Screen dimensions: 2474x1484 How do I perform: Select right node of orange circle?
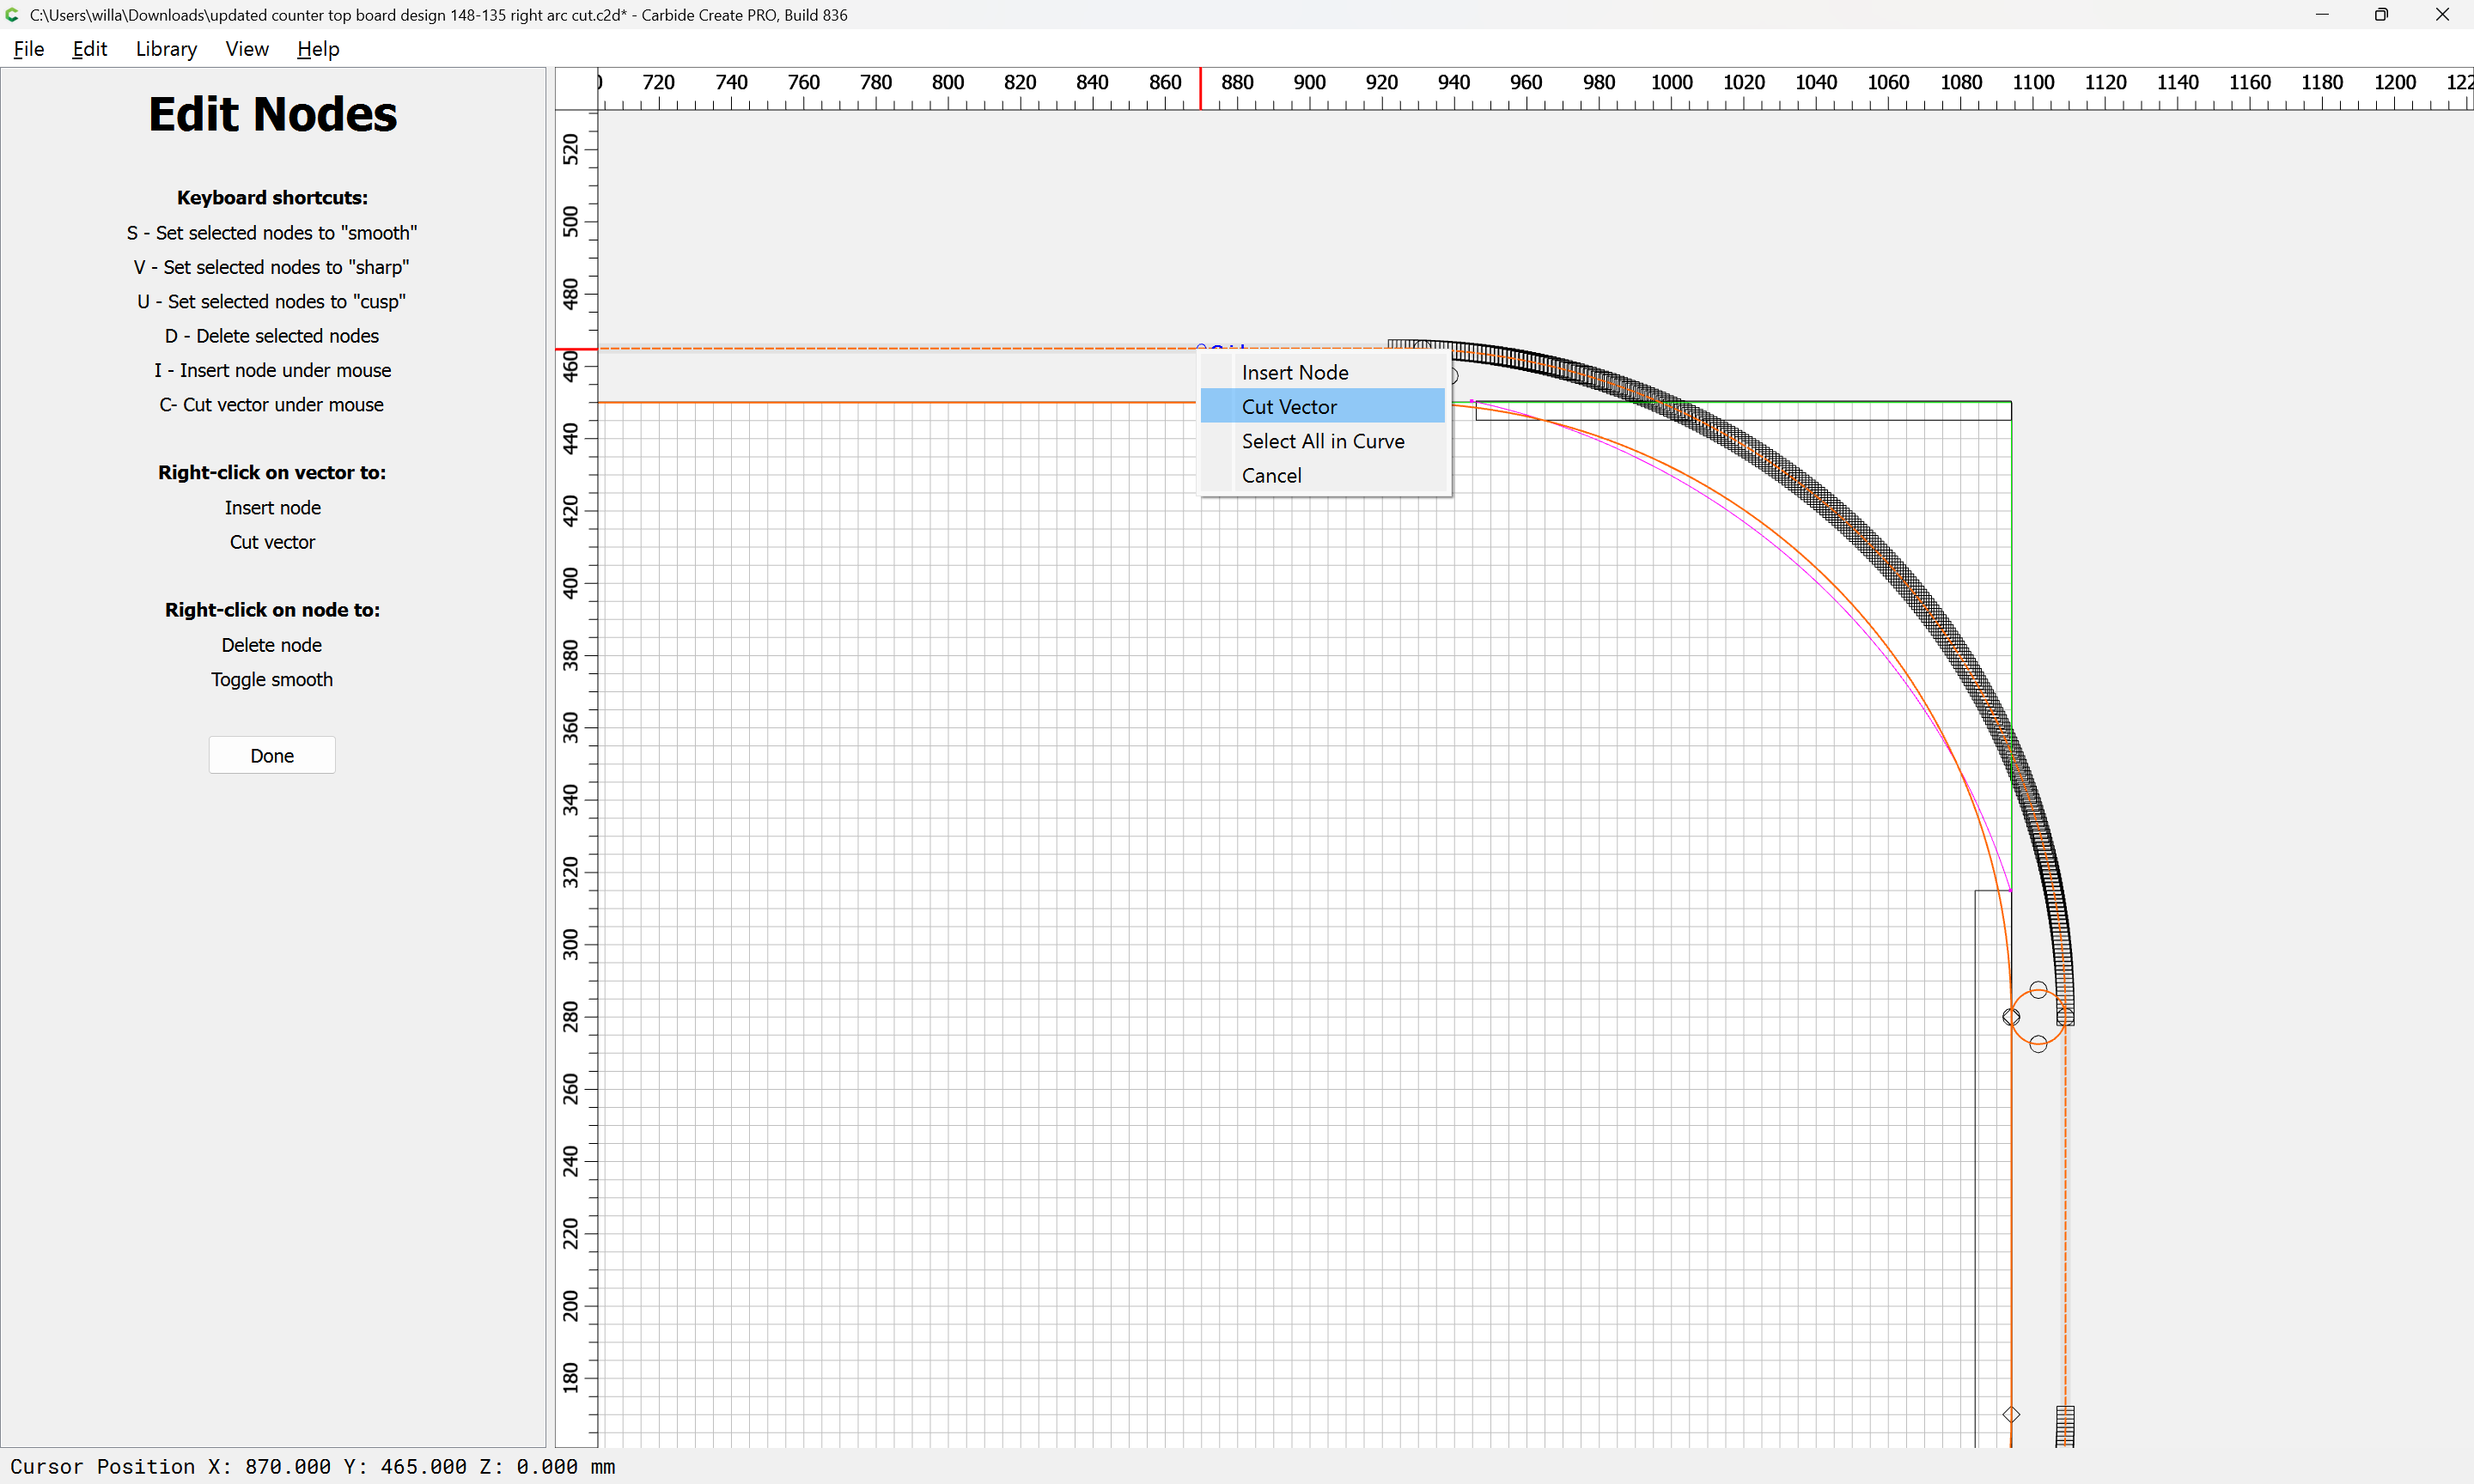pyautogui.click(x=2065, y=1017)
